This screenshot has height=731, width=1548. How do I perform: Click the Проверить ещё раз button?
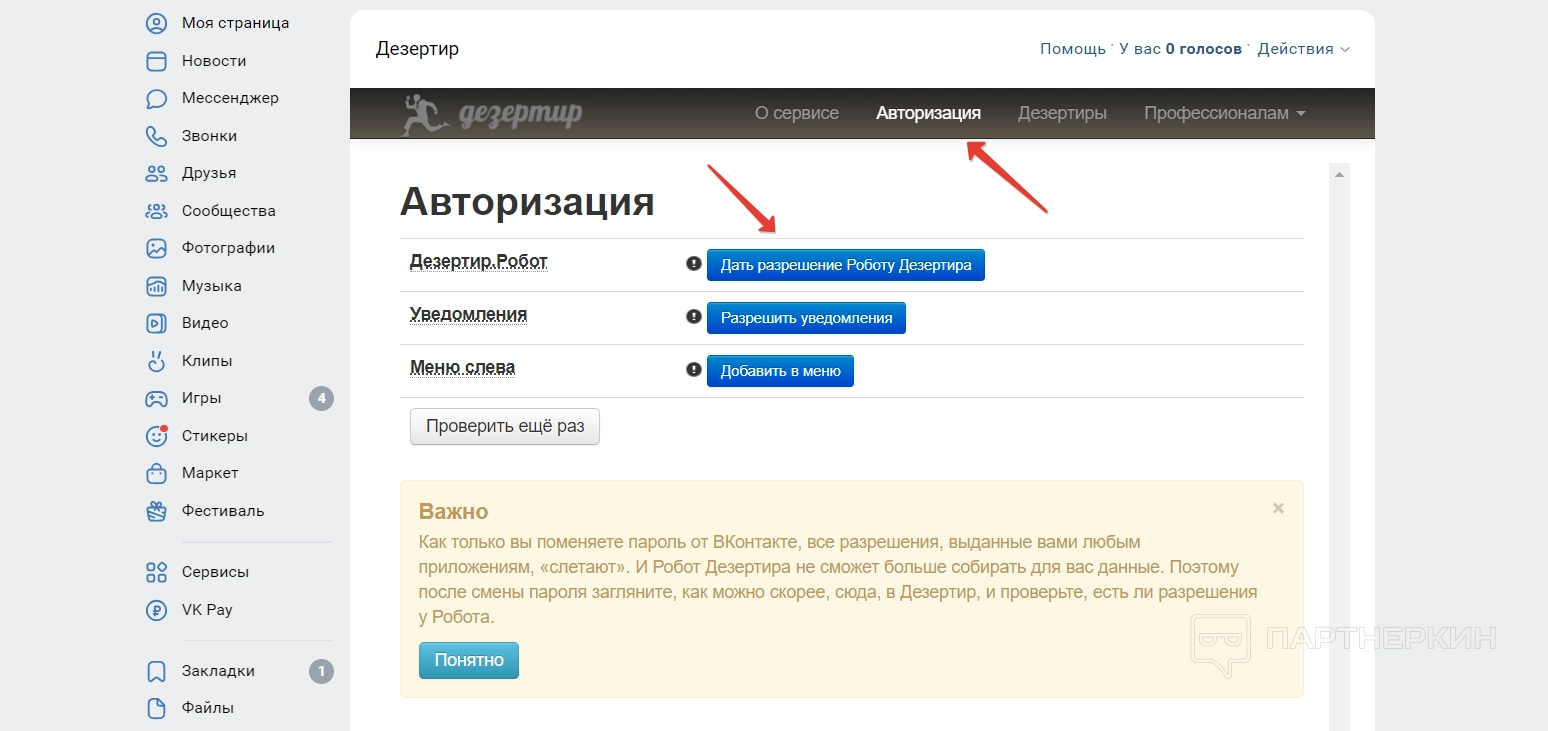click(x=505, y=426)
